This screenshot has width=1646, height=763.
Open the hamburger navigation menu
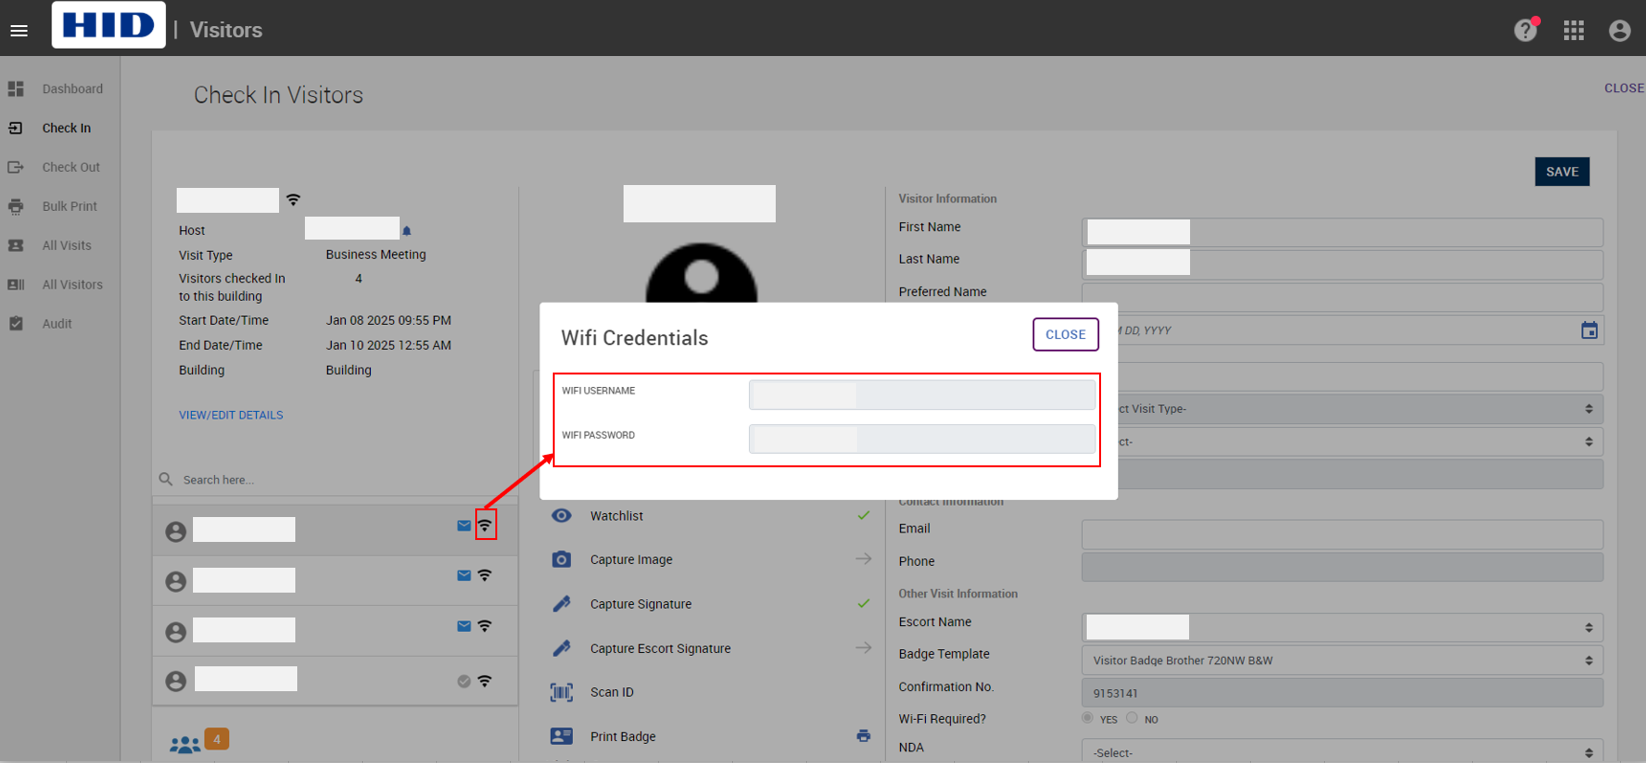[x=19, y=30]
